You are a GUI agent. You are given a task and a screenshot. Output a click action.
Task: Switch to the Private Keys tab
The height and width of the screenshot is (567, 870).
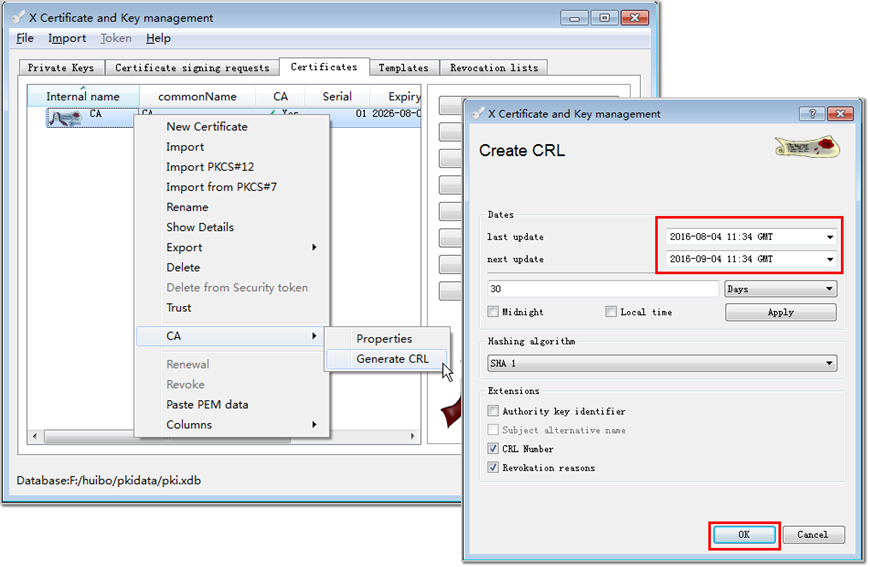(61, 68)
